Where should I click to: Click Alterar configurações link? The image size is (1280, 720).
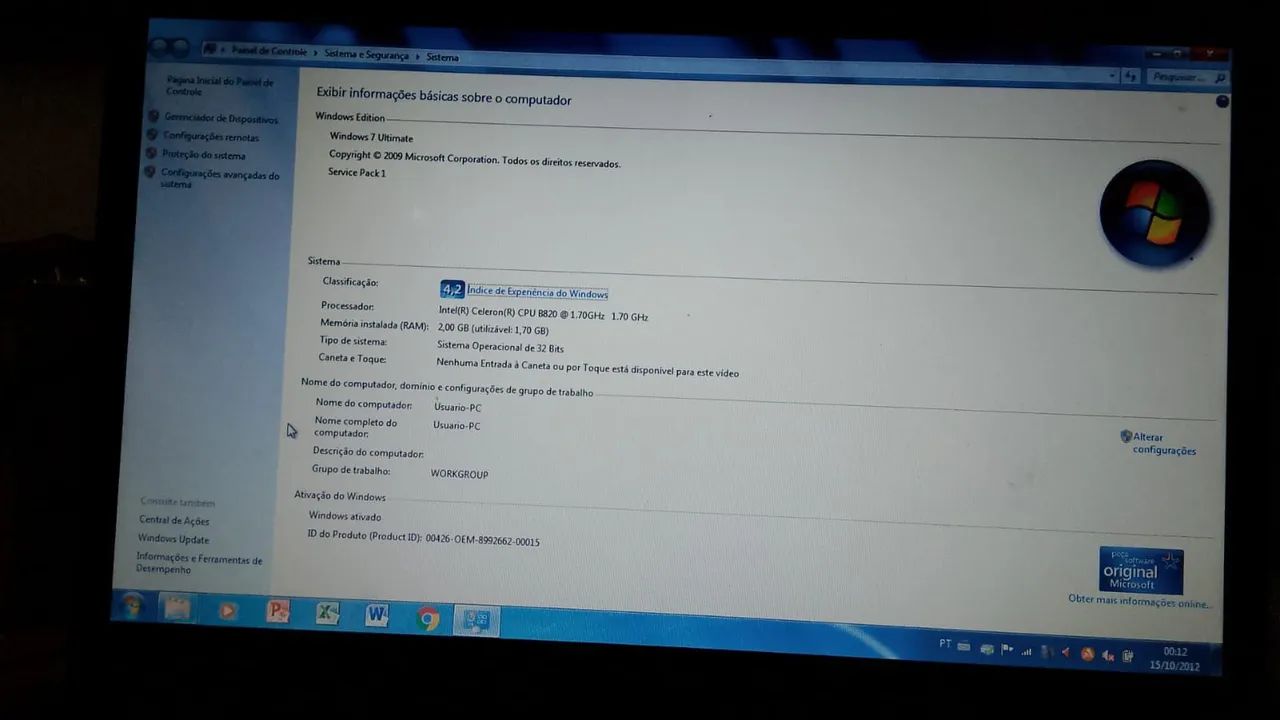(1164, 444)
